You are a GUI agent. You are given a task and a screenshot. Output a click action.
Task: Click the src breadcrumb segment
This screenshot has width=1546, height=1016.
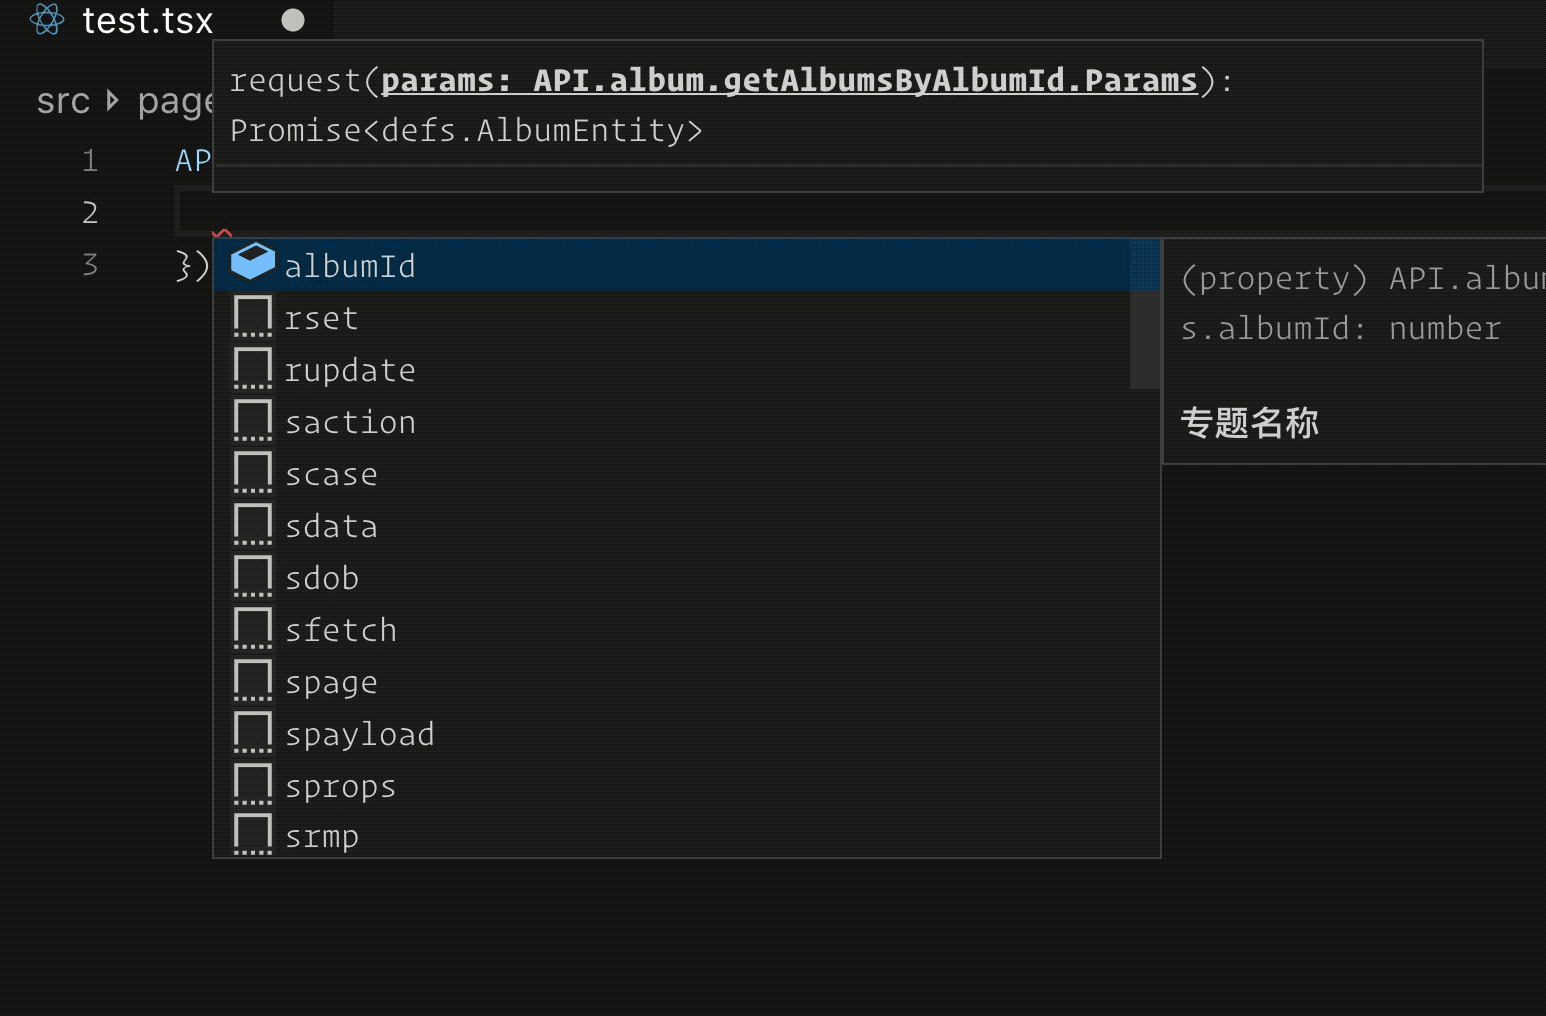pyautogui.click(x=63, y=101)
